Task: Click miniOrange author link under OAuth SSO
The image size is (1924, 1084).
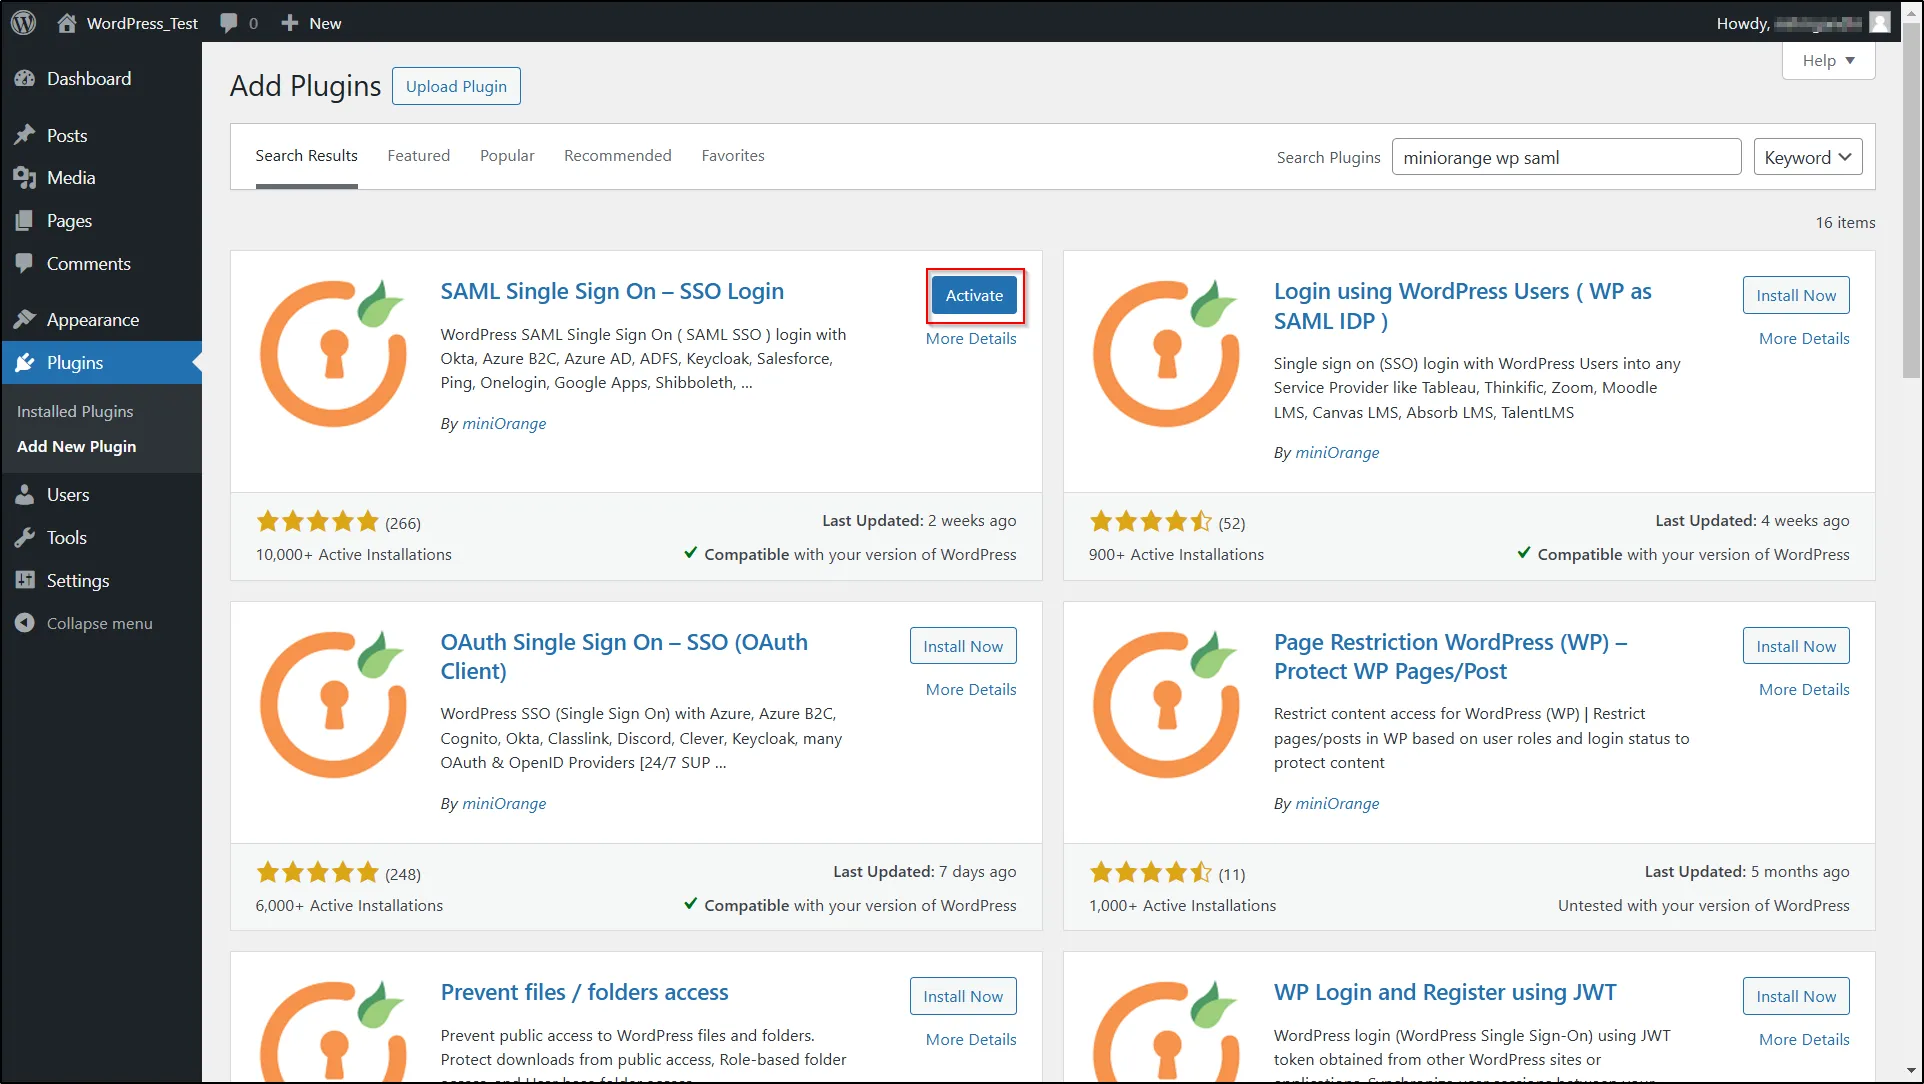Action: [x=504, y=804]
